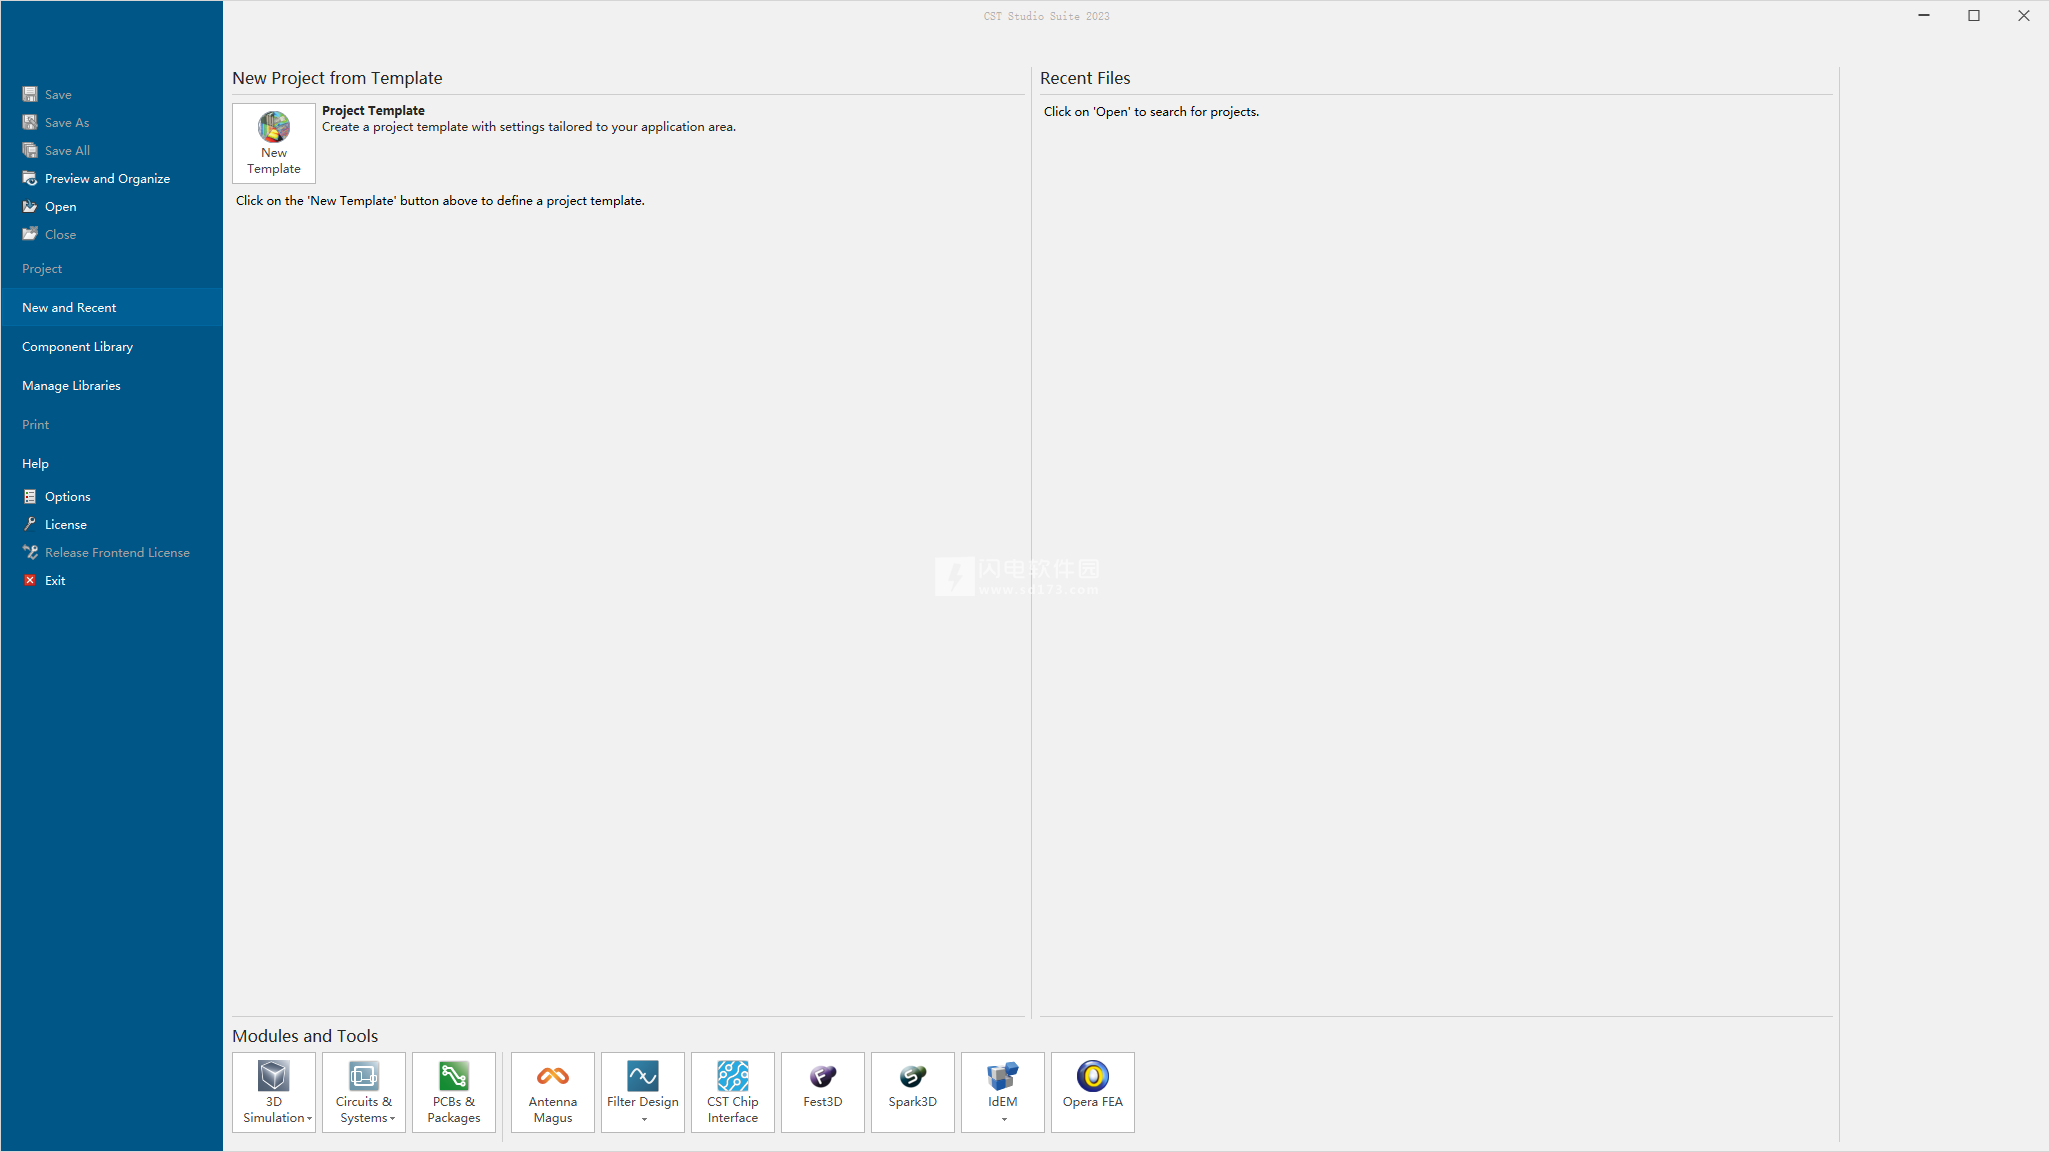
Task: Click the Modules and Tools heading
Action: point(305,1036)
